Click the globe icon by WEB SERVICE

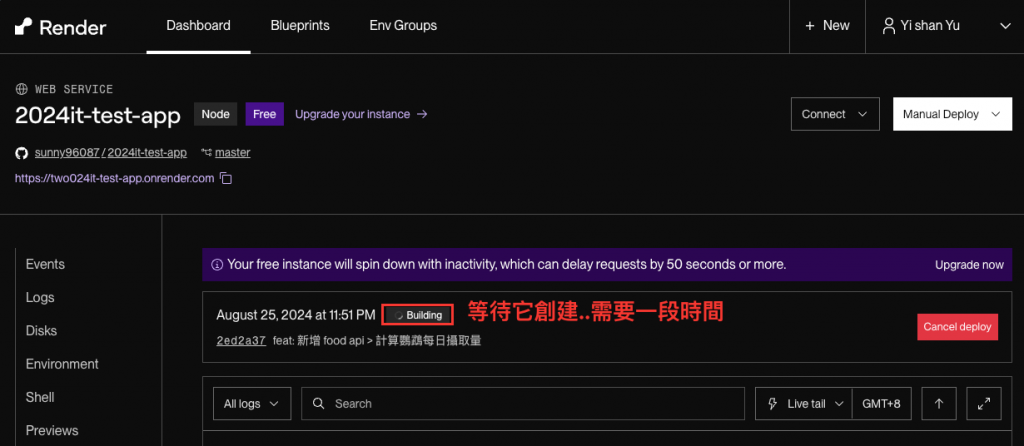coord(22,89)
